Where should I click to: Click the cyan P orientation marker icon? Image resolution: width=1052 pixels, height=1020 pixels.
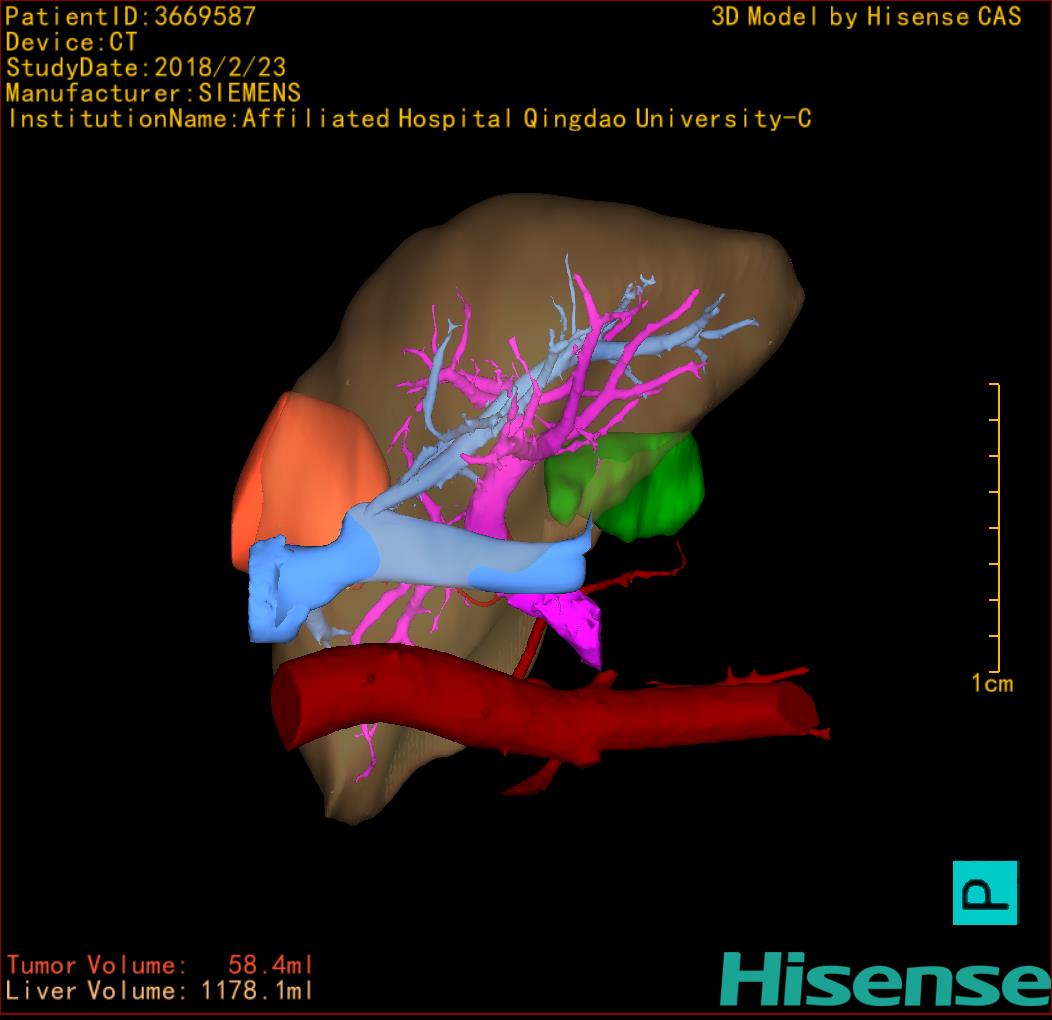(x=984, y=892)
